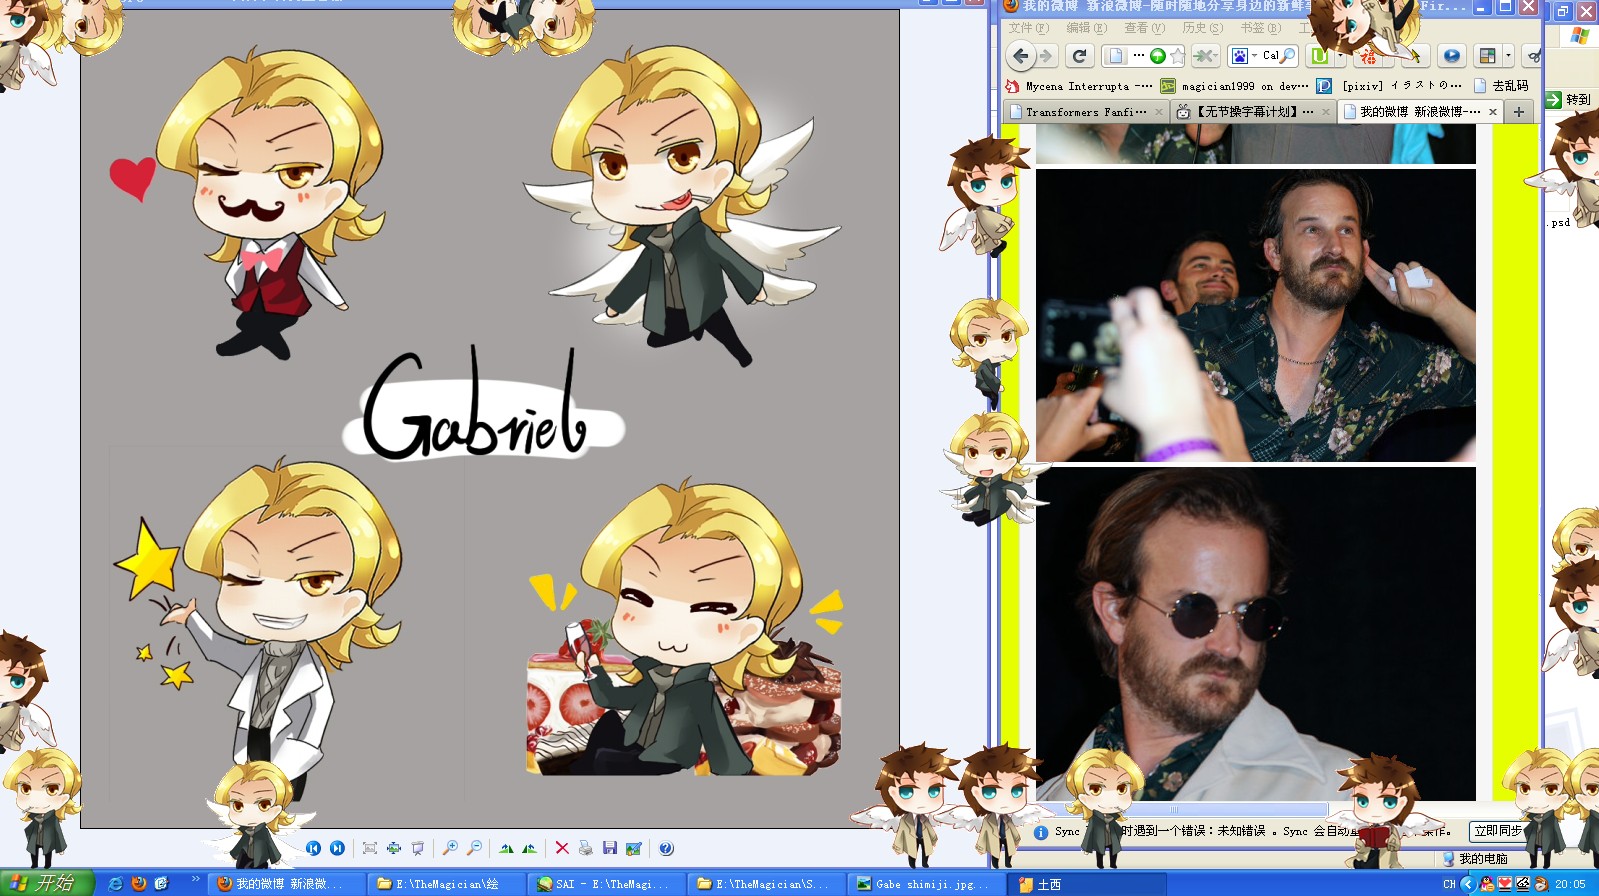1599x896 pixels.
Task: Go to next image in picture viewer
Action: (x=337, y=848)
